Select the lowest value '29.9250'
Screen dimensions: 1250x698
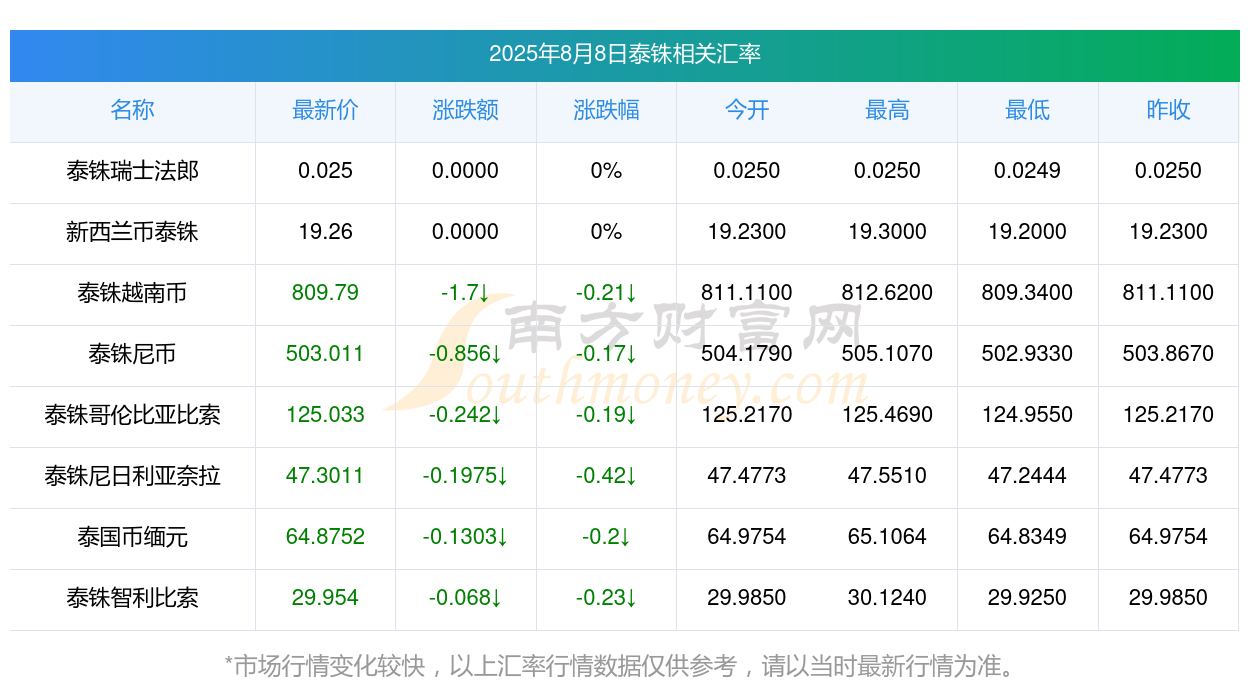point(1028,598)
